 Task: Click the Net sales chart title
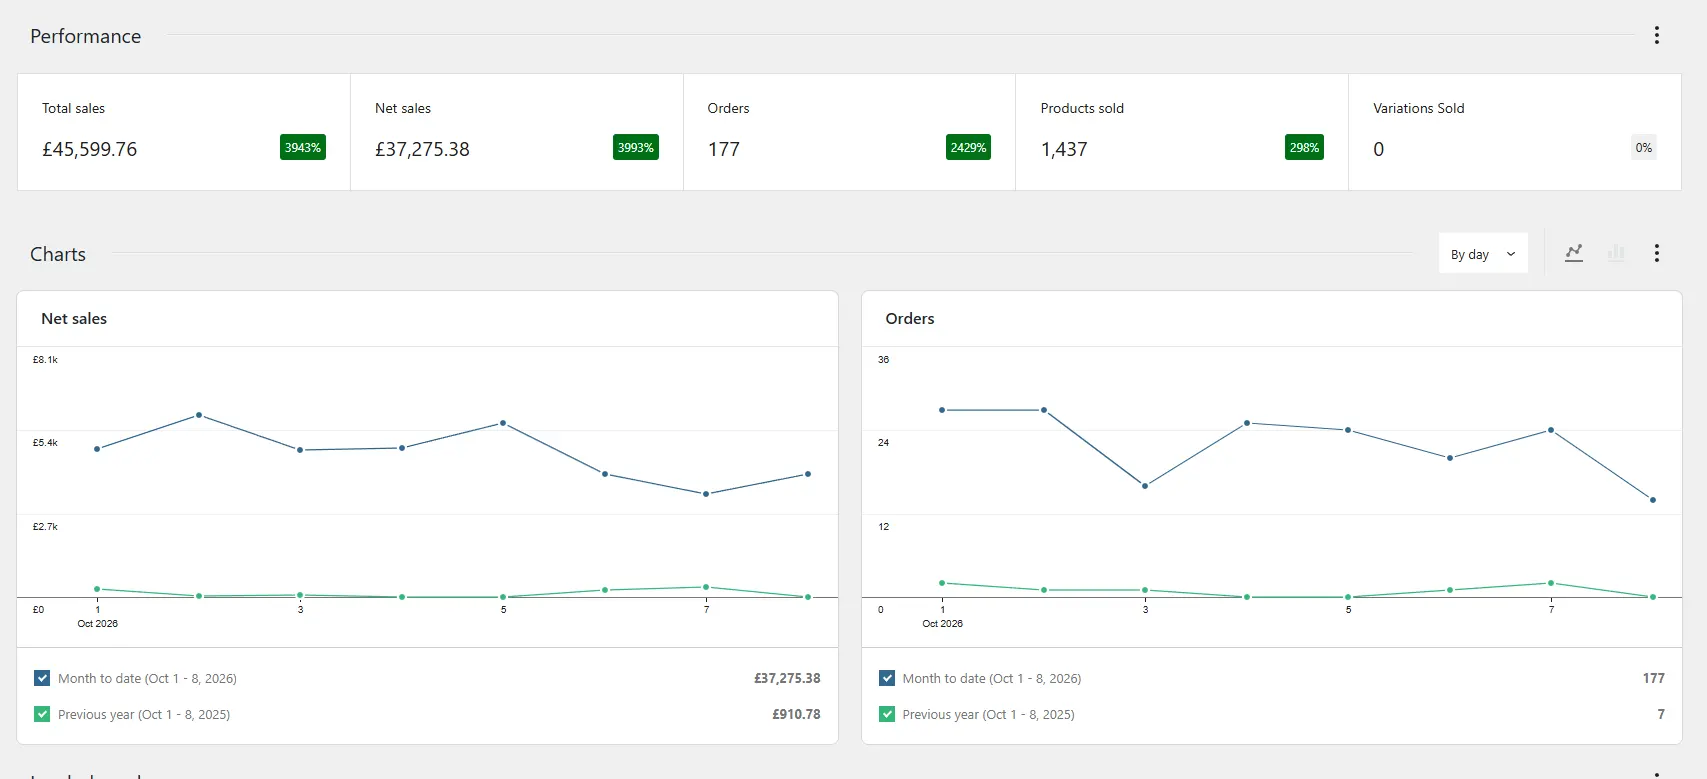74,319
